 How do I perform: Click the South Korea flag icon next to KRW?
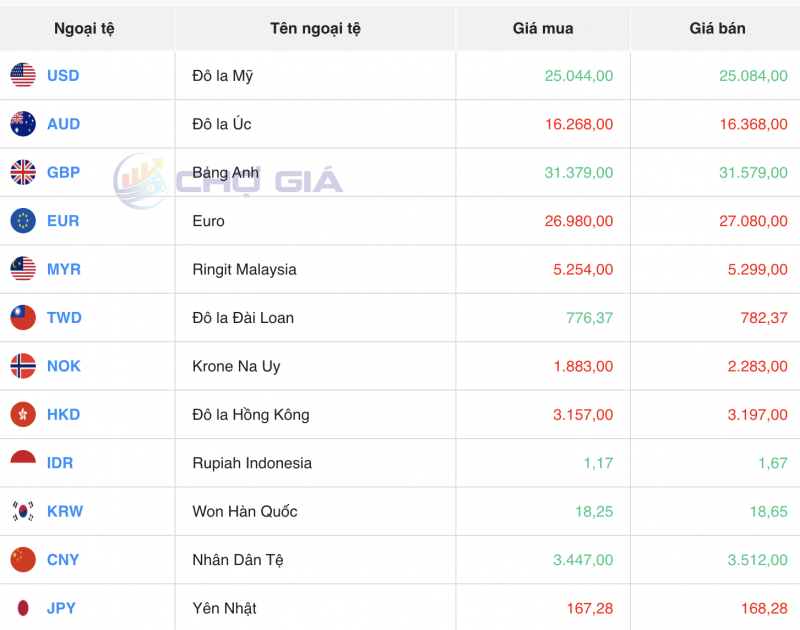[x=22, y=511]
